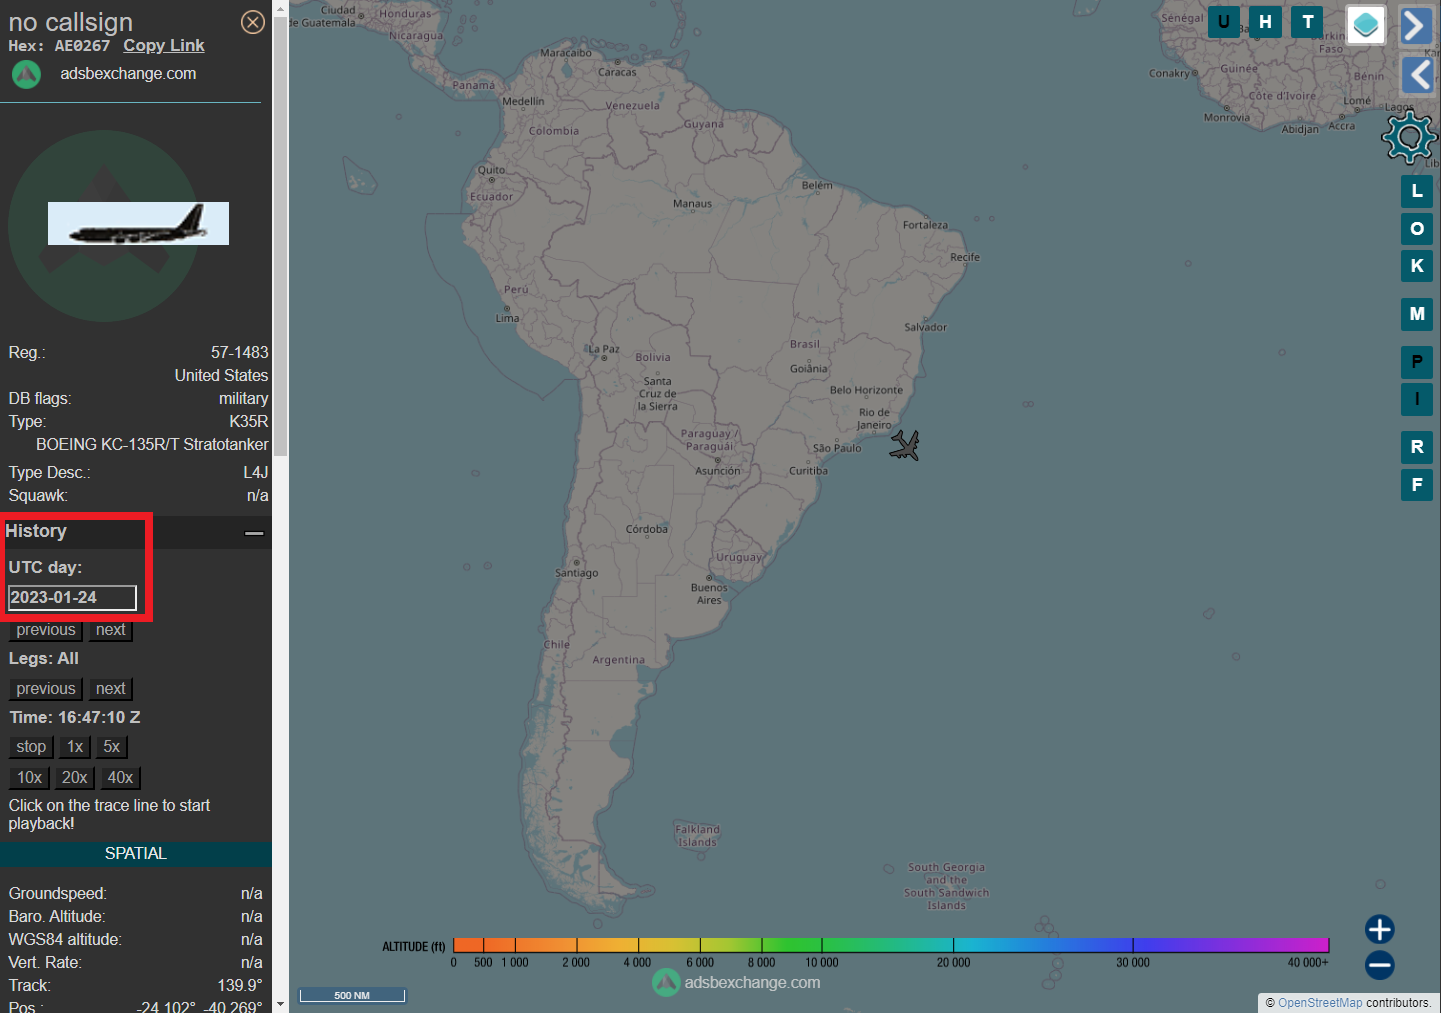Click the Type Desc. value L4J

[256, 473]
